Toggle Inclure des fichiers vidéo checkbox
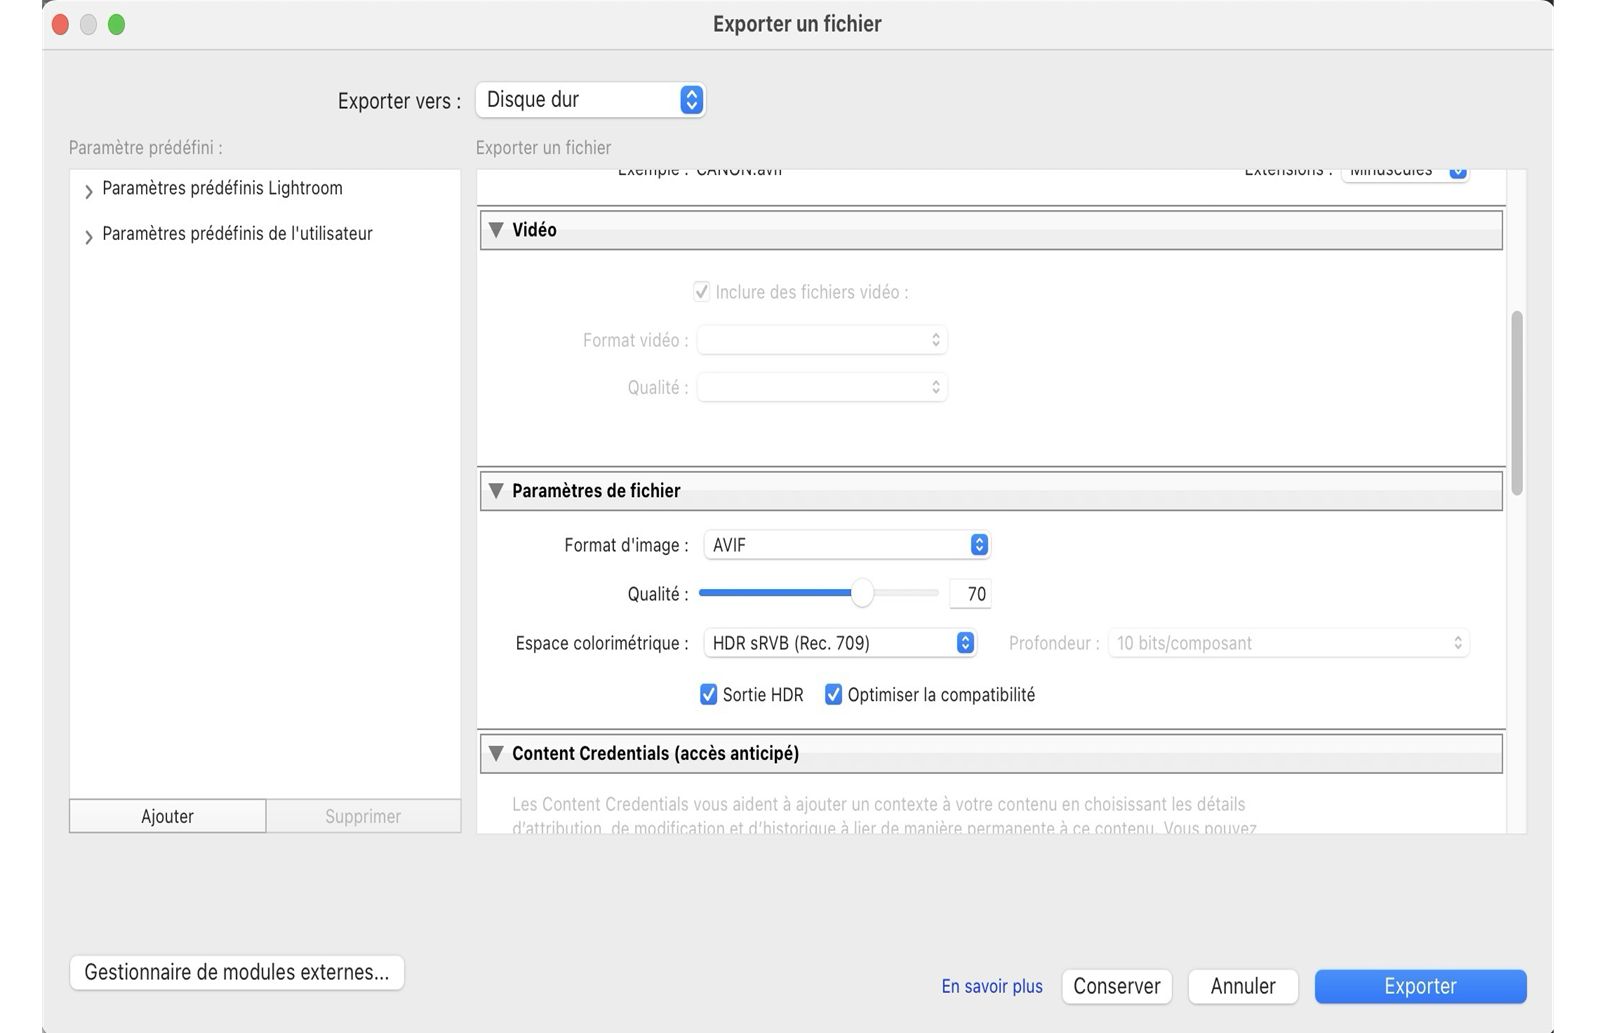The image size is (1600, 1033). [702, 292]
